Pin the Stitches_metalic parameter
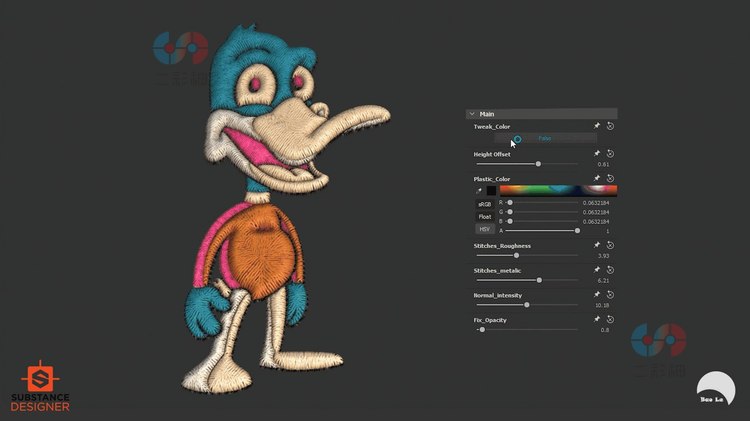The width and height of the screenshot is (750, 421). [x=596, y=270]
